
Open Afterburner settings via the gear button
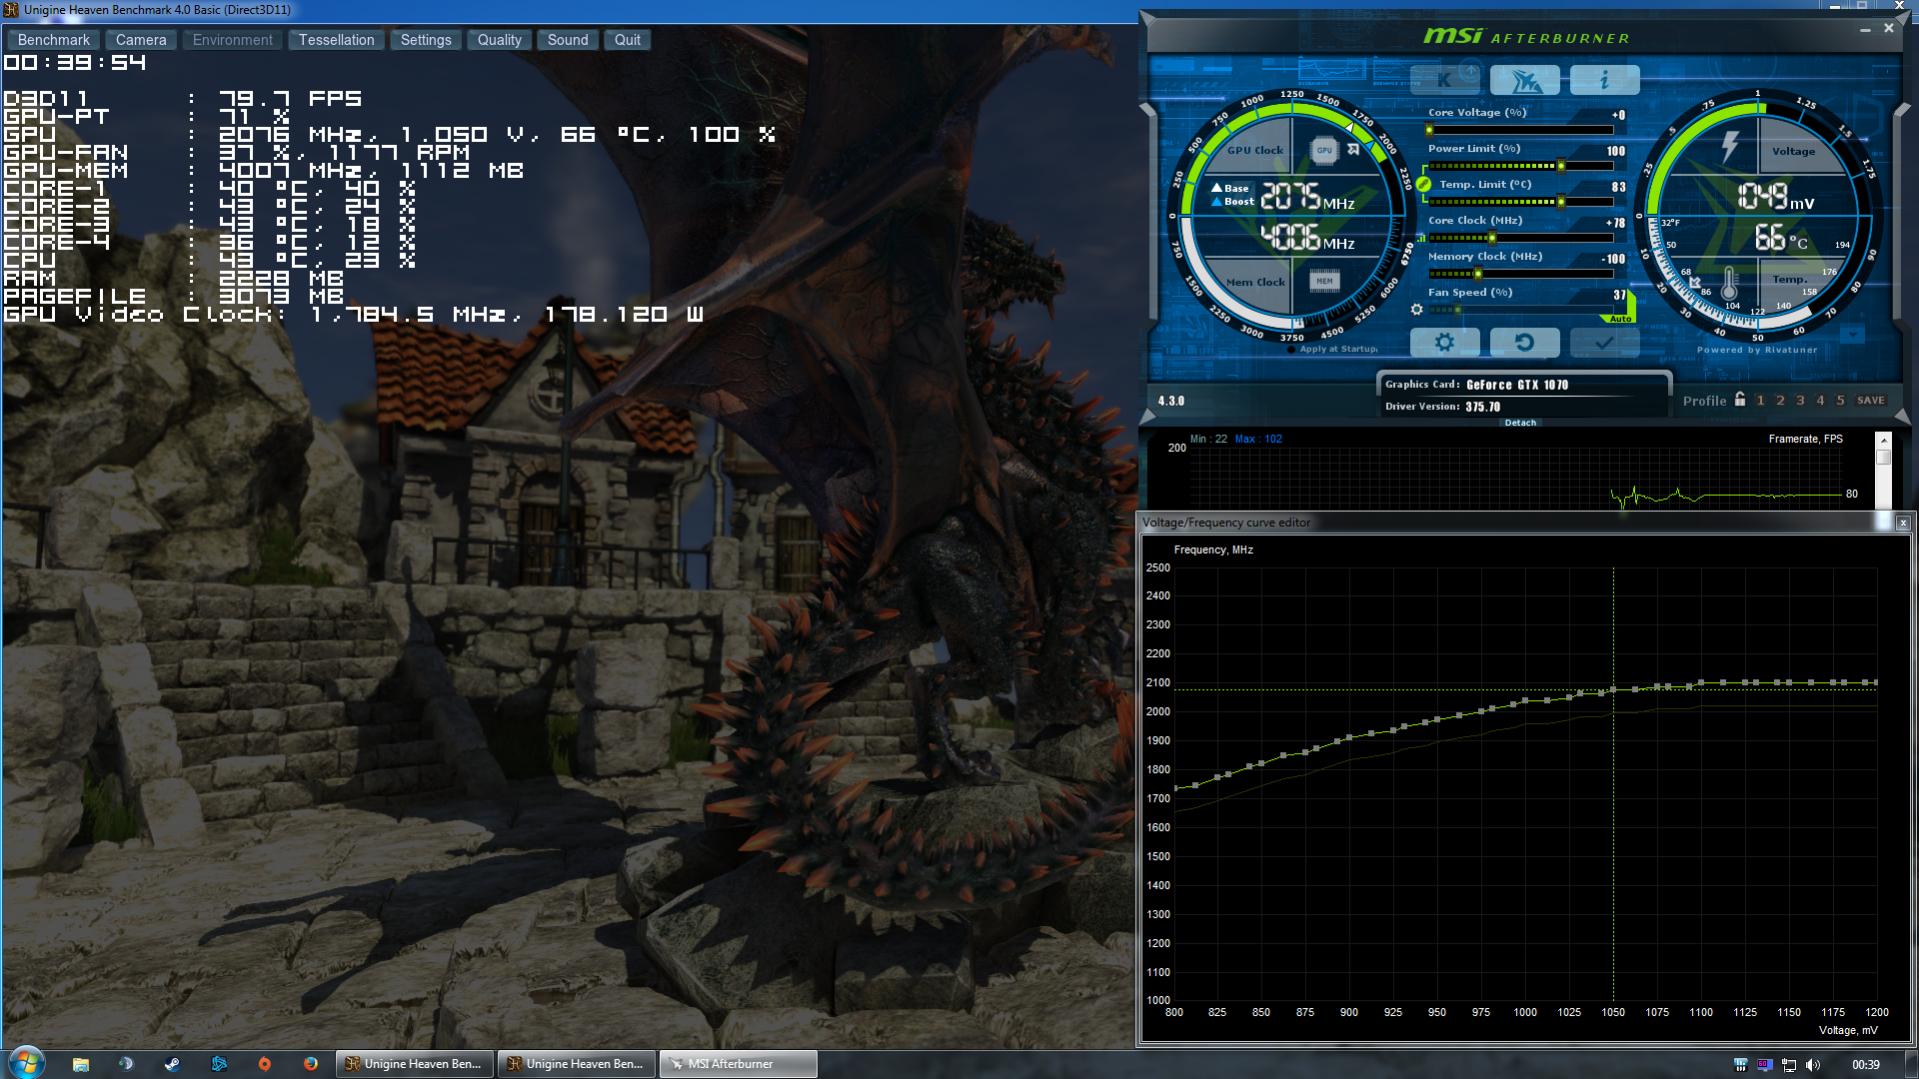coord(1445,342)
